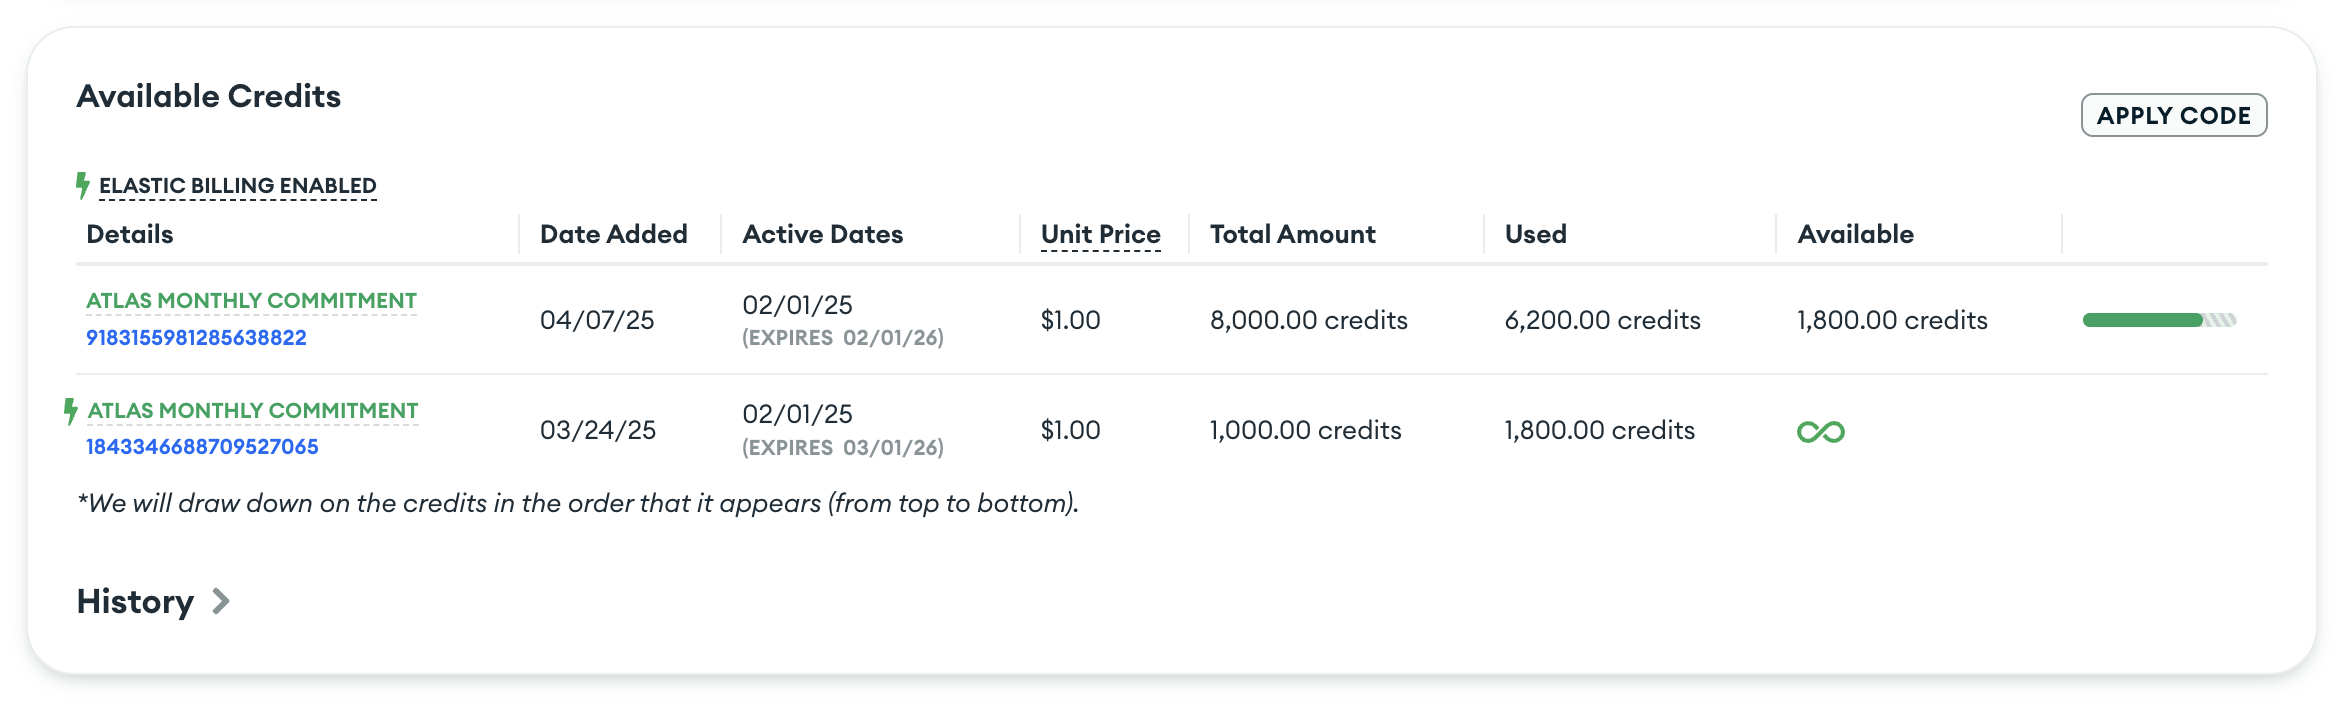
Task: Open the ATLAS MONTHLY COMMITMENT link in the first row
Action: [251, 299]
